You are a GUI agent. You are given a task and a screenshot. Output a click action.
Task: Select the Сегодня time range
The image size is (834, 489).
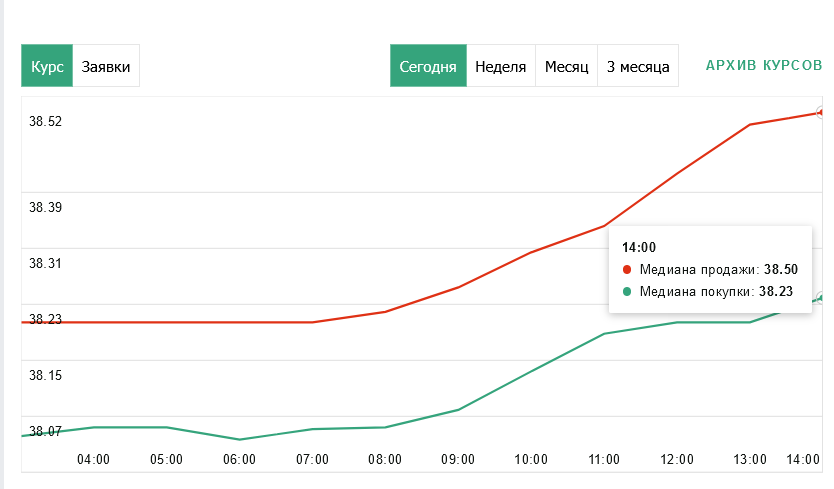pos(428,67)
